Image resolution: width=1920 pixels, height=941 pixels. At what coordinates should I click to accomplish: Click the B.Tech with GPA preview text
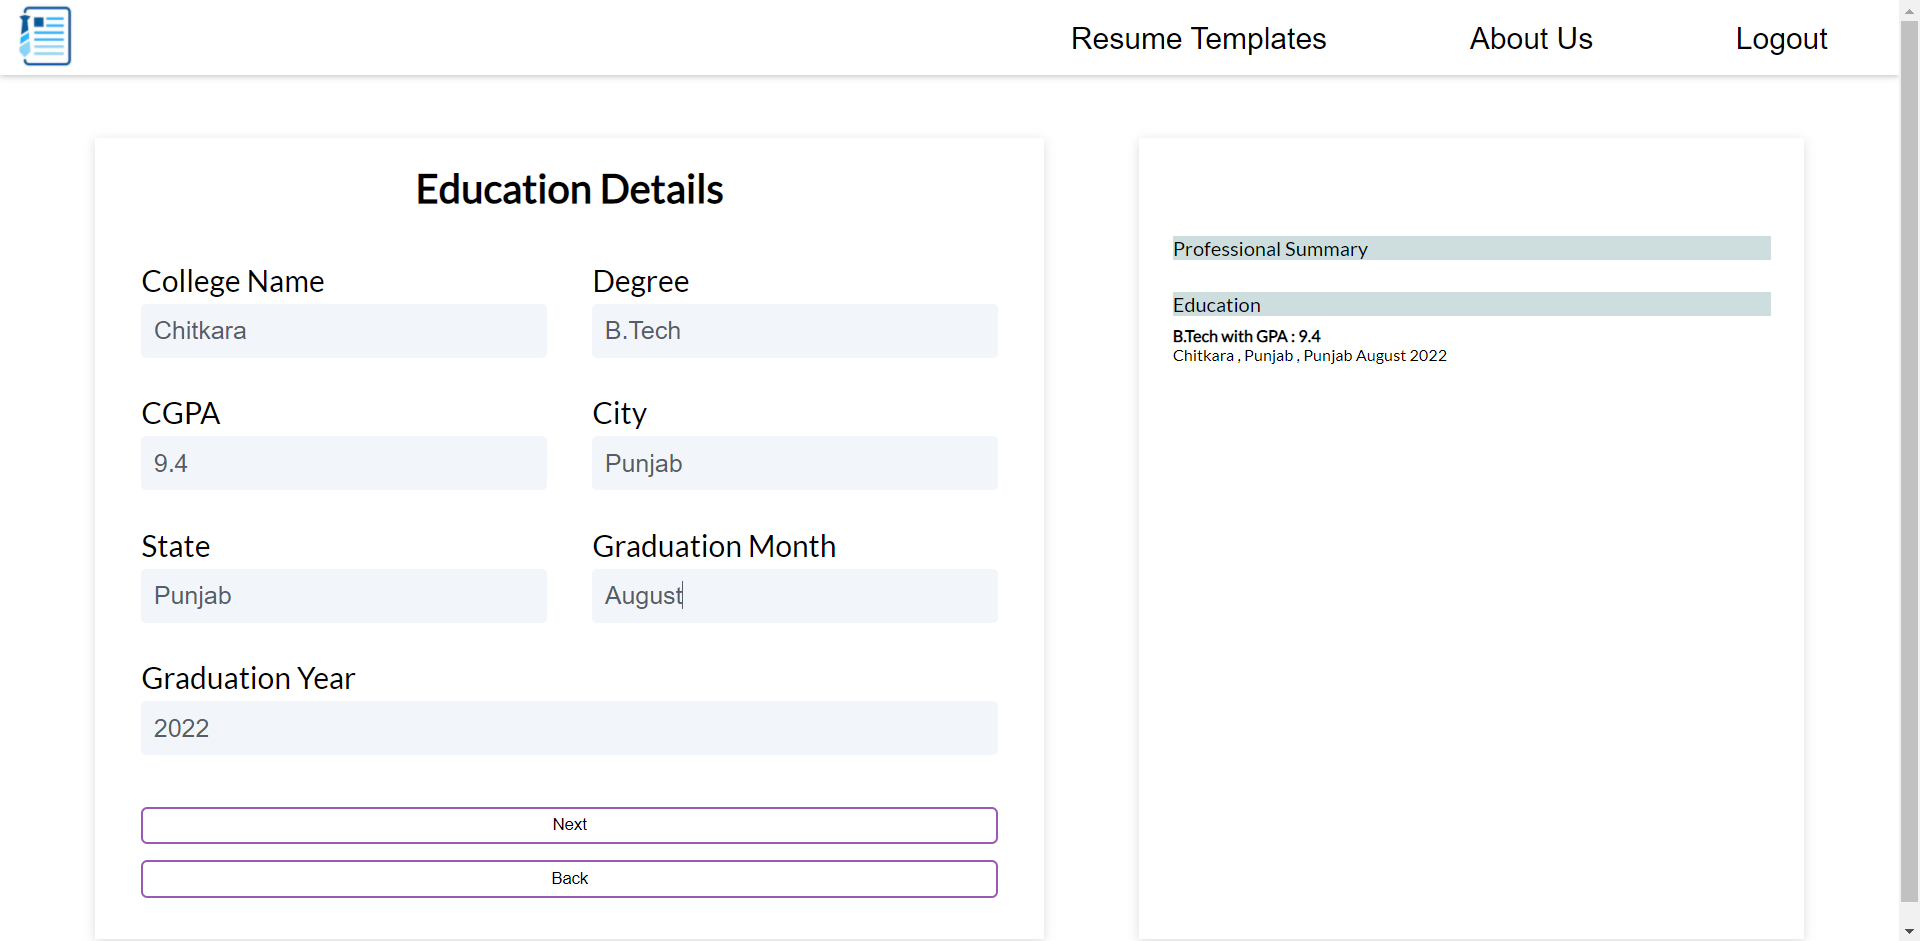(x=1247, y=336)
